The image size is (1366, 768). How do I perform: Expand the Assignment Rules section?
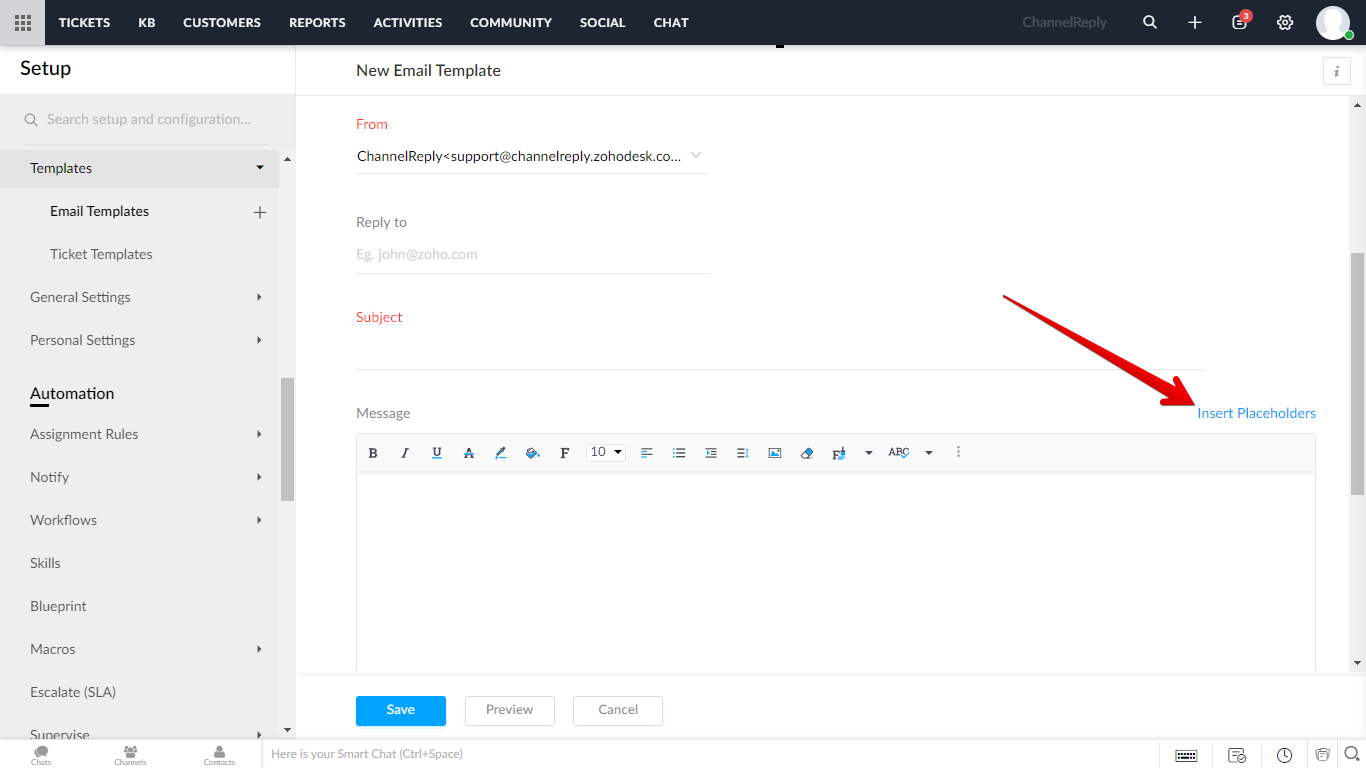259,434
